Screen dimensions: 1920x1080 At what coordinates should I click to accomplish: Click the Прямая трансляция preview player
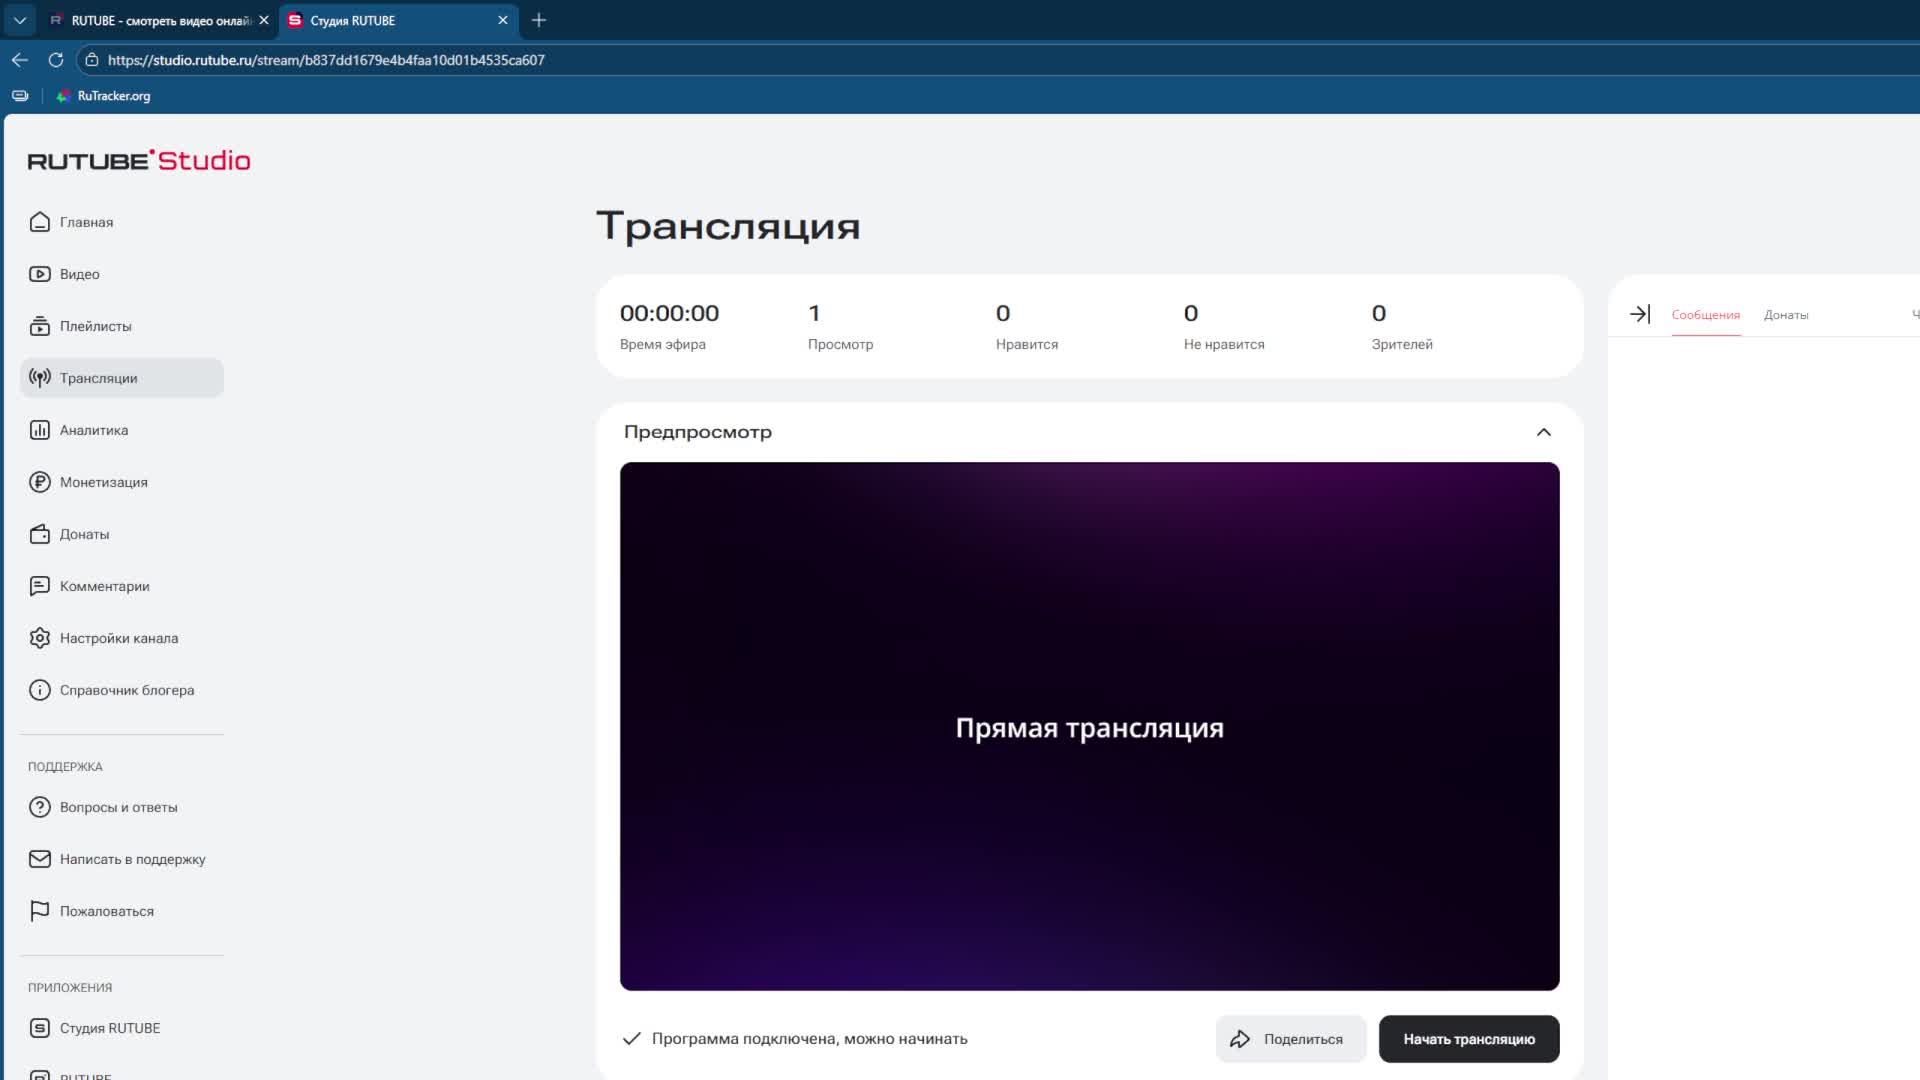[1089, 727]
